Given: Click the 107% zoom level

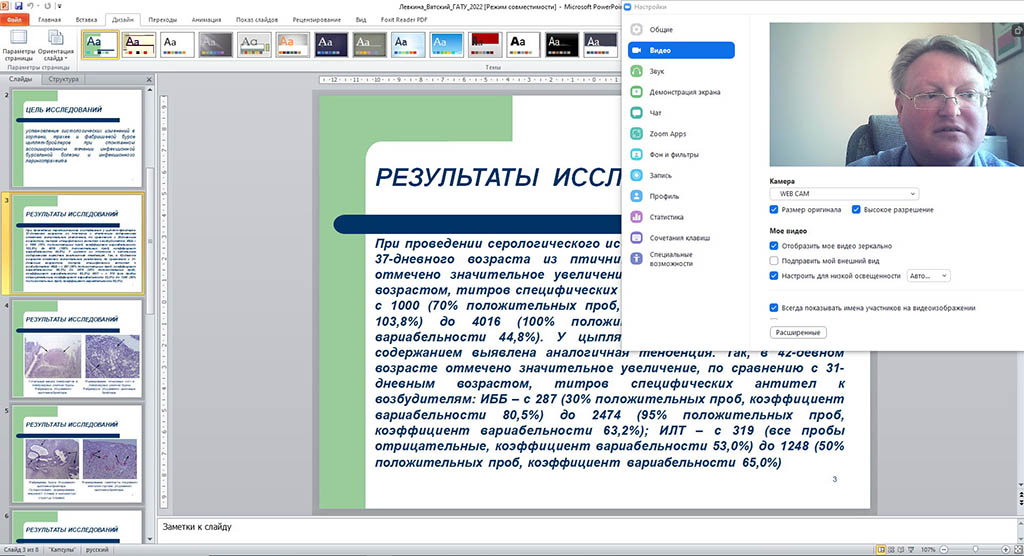Looking at the screenshot, I should 928,550.
